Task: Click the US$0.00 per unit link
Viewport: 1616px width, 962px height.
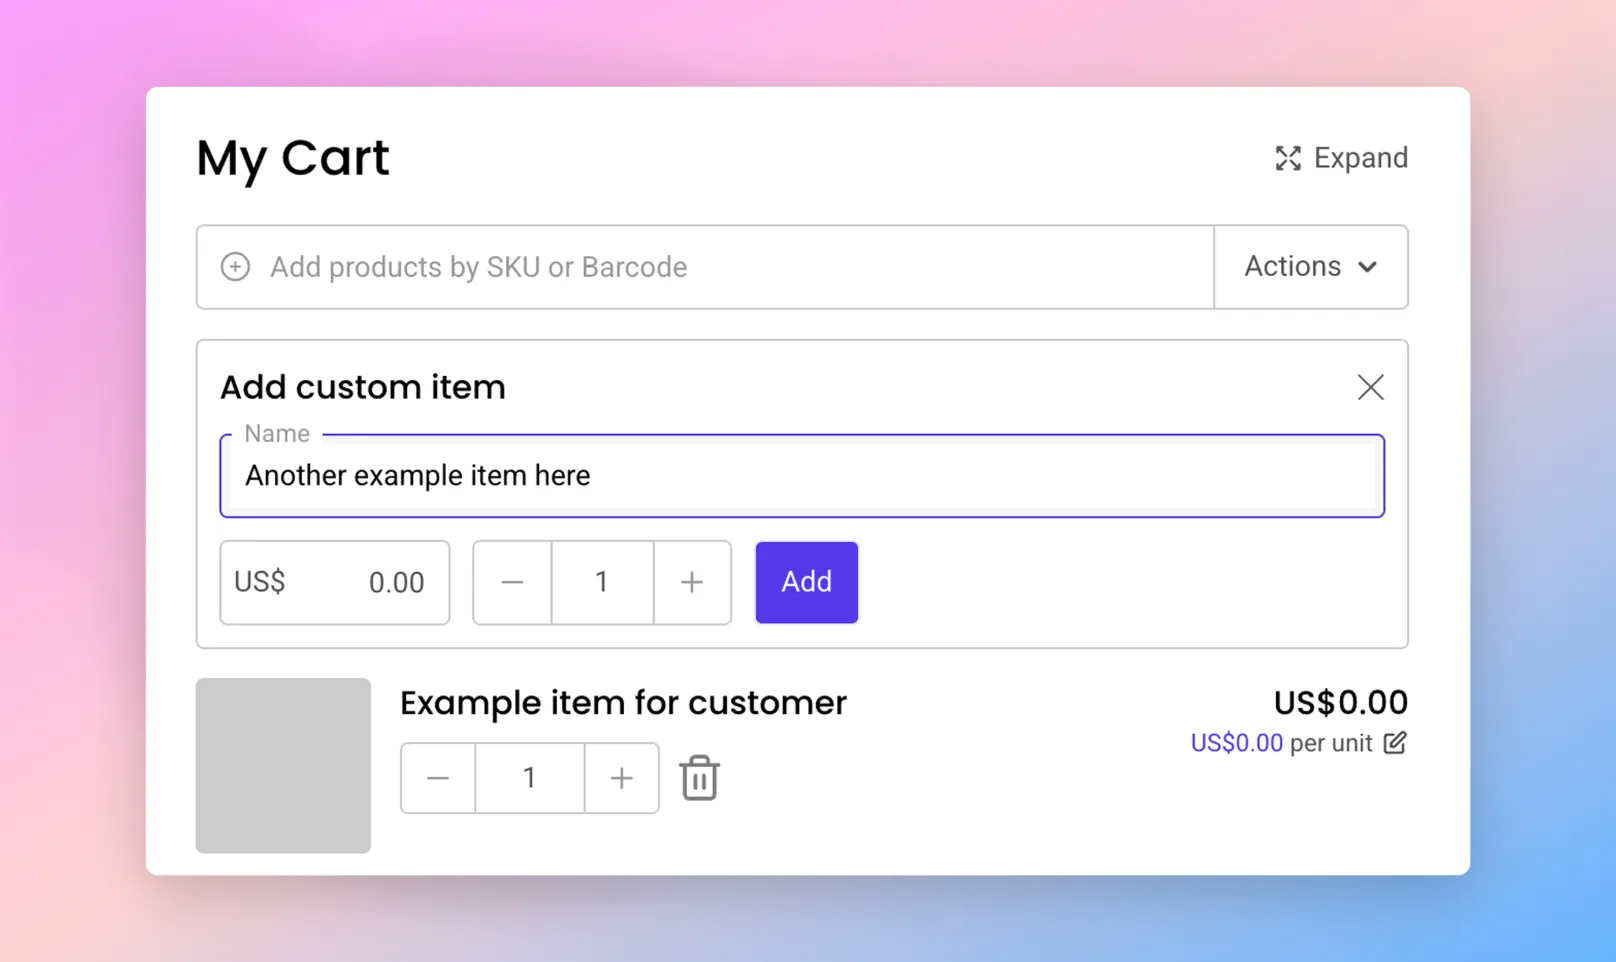Action: pos(1236,743)
